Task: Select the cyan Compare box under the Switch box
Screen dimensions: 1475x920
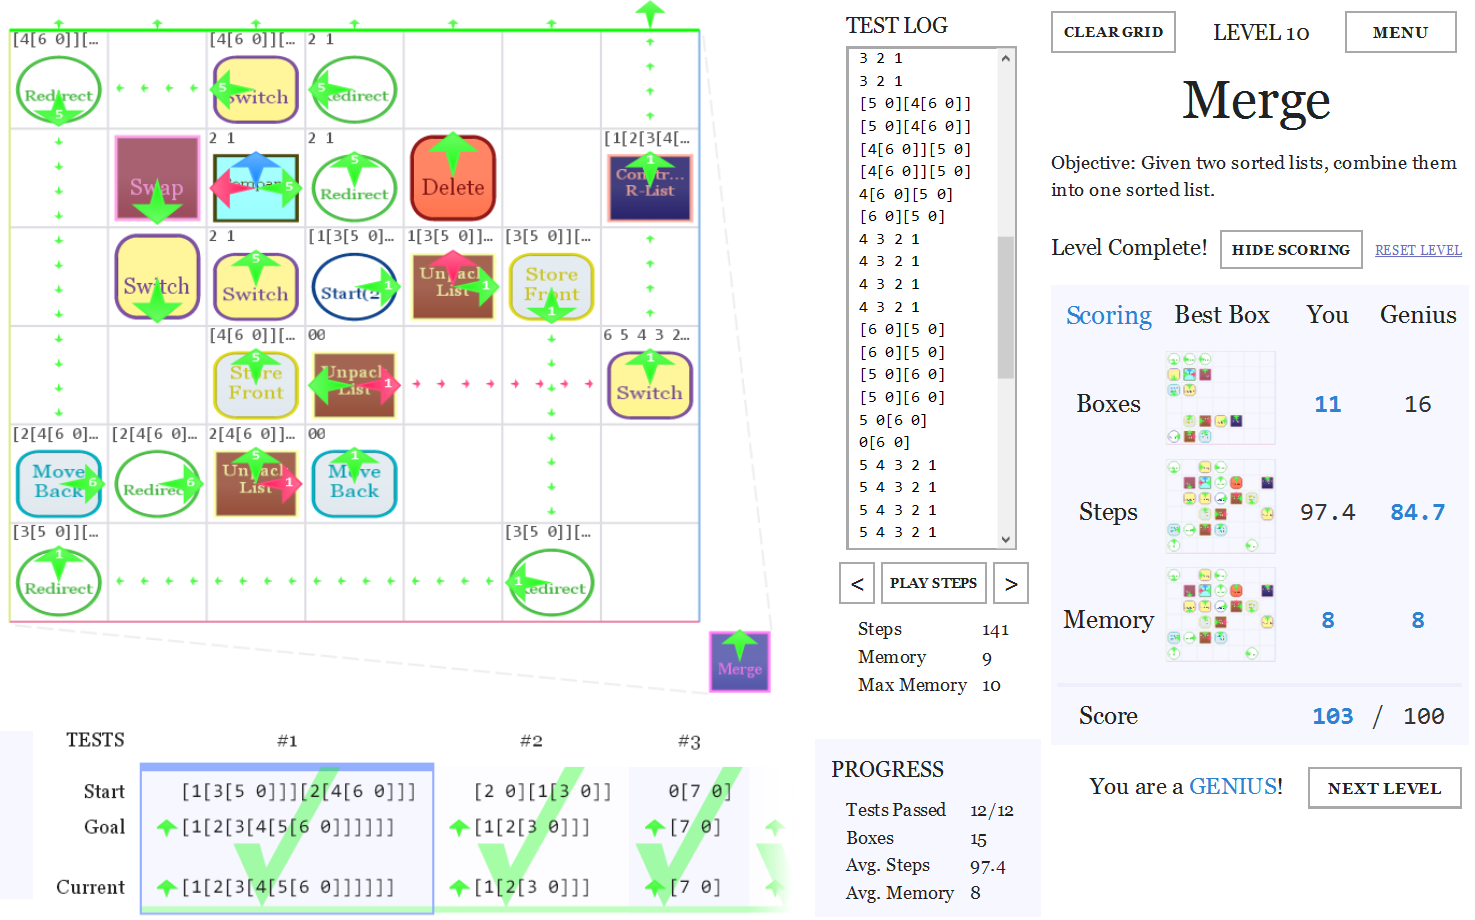Action: click(x=256, y=187)
